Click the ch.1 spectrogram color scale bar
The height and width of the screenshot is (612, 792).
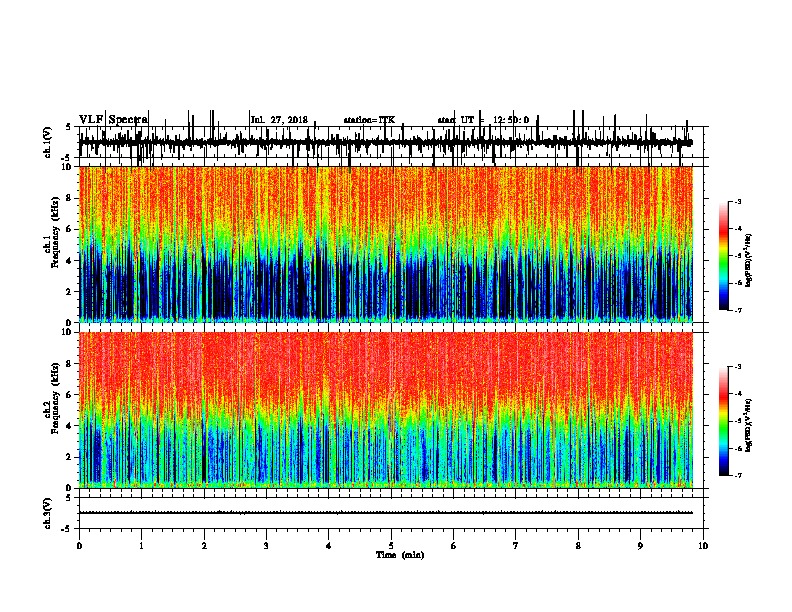coord(724,256)
